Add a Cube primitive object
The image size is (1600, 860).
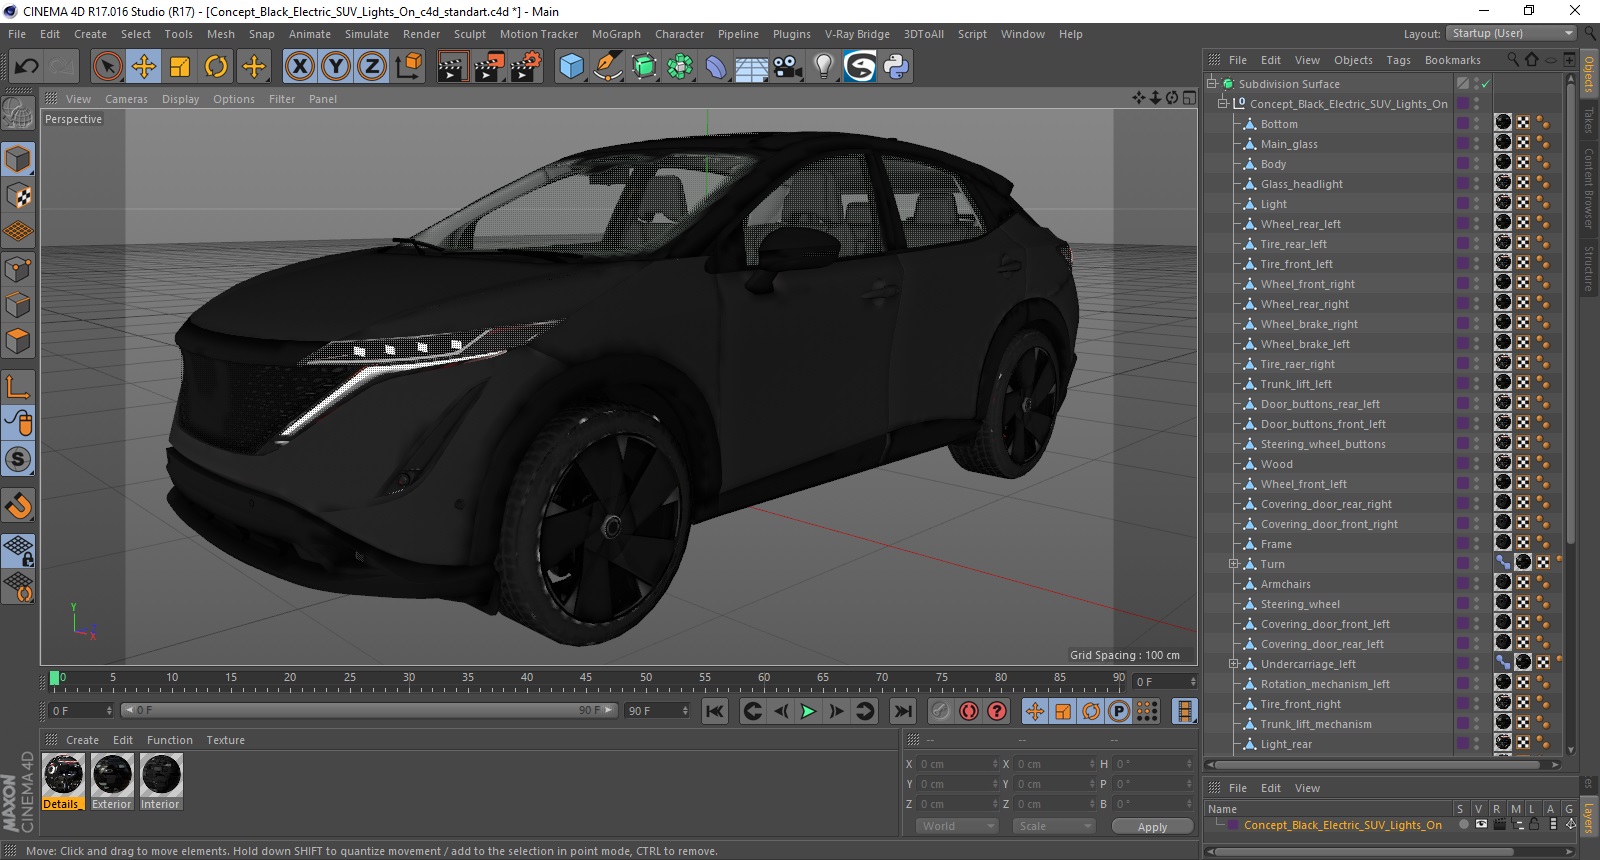point(571,67)
